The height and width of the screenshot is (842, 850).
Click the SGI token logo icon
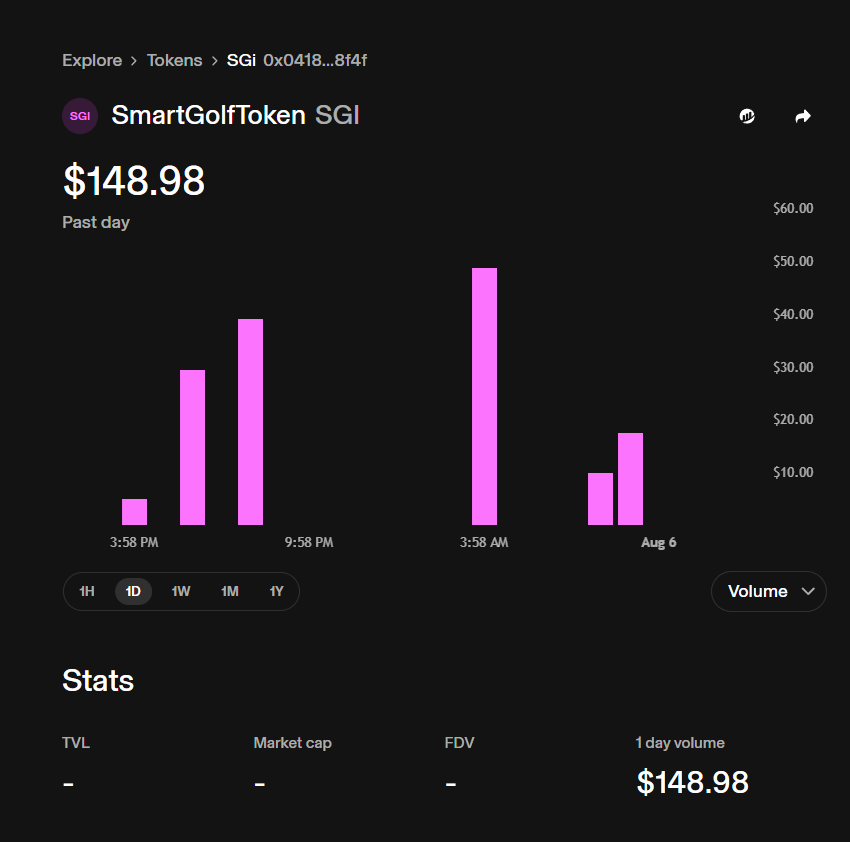[x=80, y=116]
